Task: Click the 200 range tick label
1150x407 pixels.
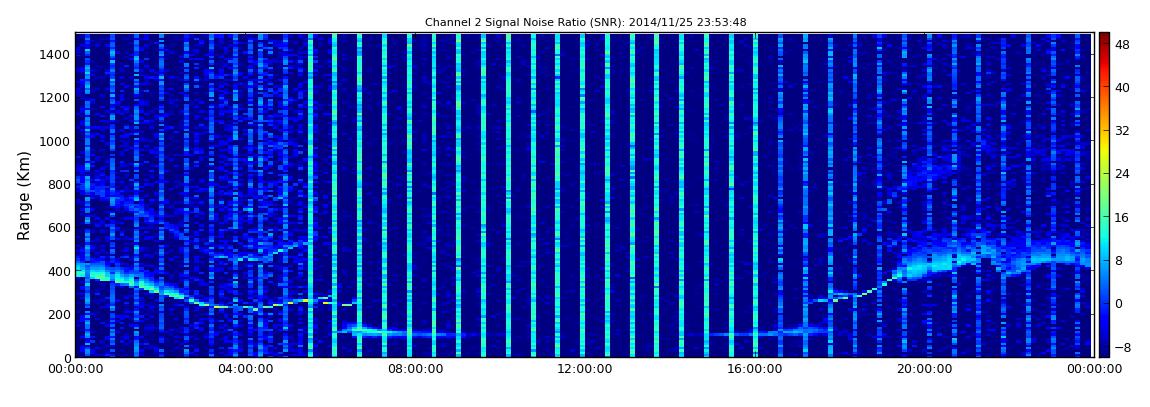Action: [59, 314]
